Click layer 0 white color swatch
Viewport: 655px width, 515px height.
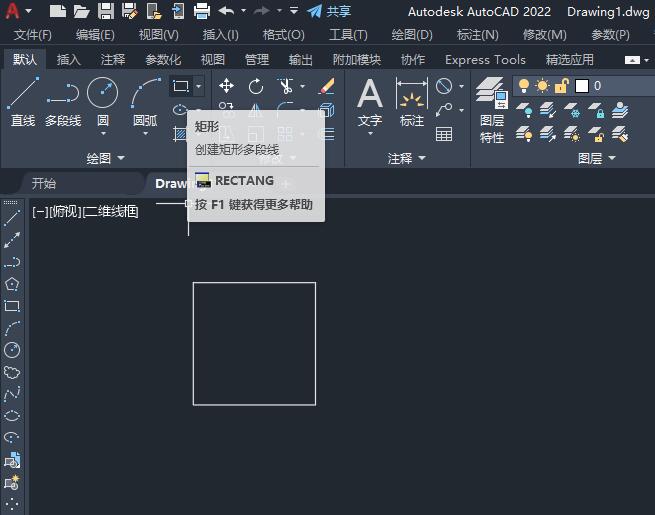pos(582,86)
